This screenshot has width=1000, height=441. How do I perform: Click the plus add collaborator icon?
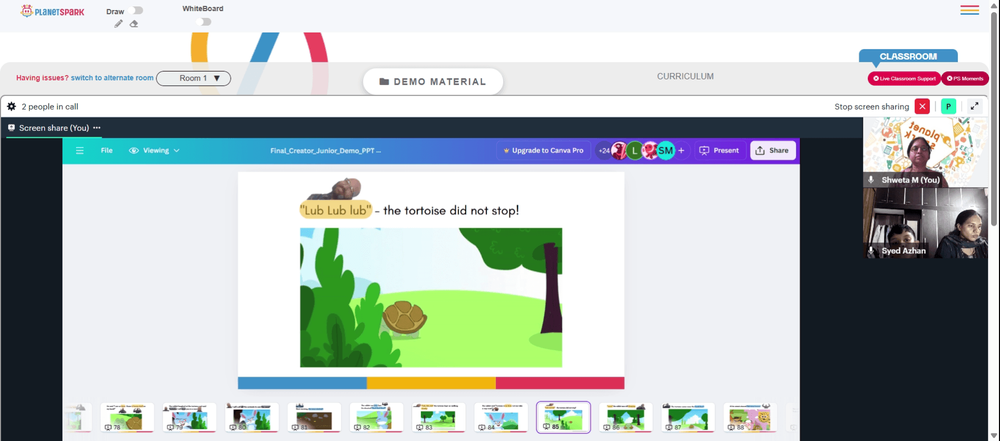pos(681,151)
